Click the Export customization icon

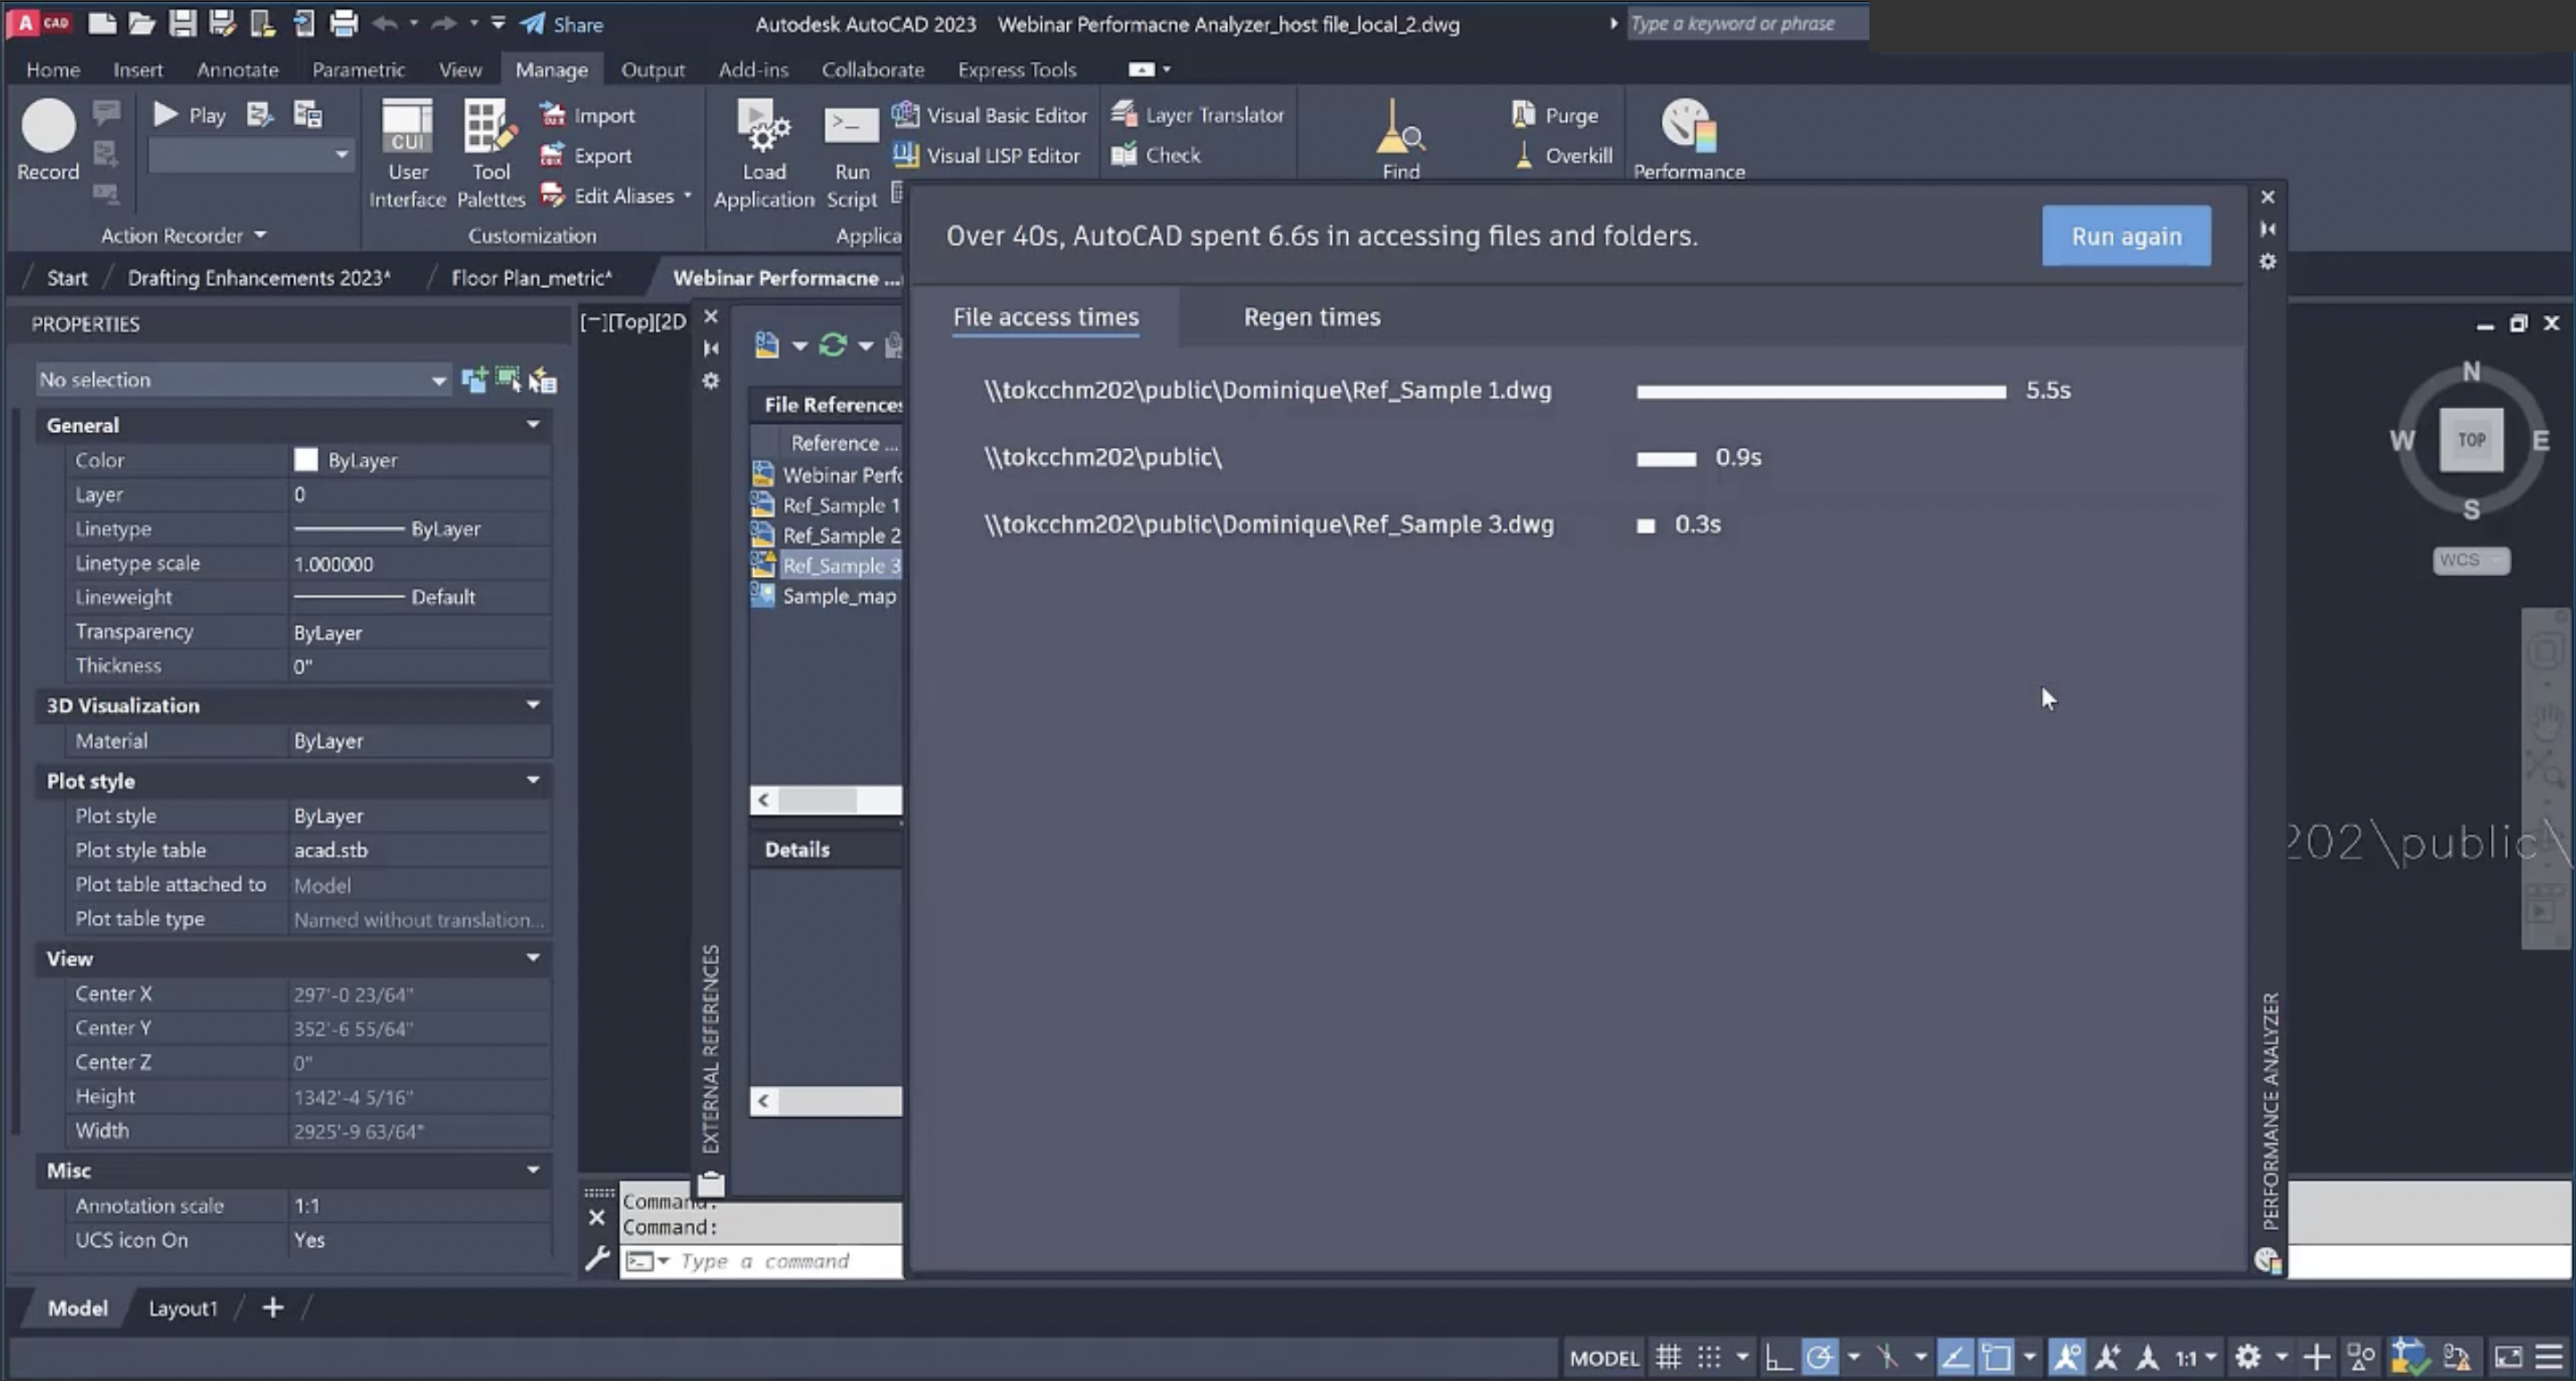(x=587, y=155)
